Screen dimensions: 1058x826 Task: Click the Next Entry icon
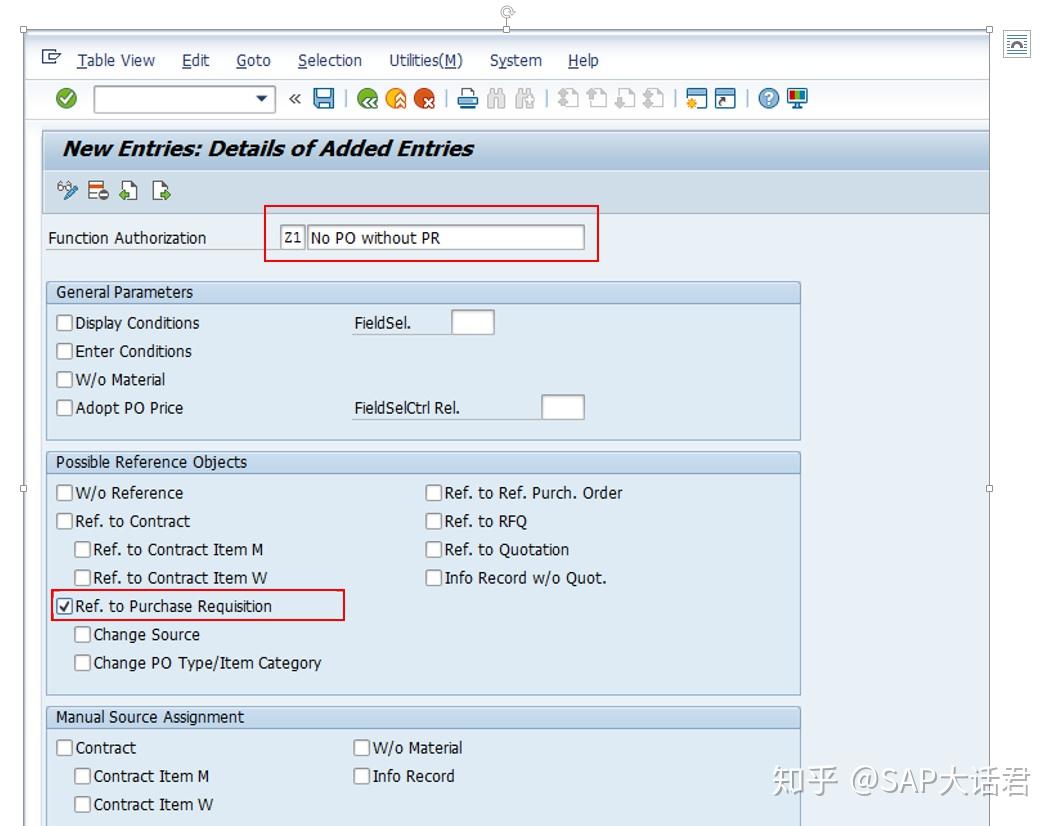161,191
